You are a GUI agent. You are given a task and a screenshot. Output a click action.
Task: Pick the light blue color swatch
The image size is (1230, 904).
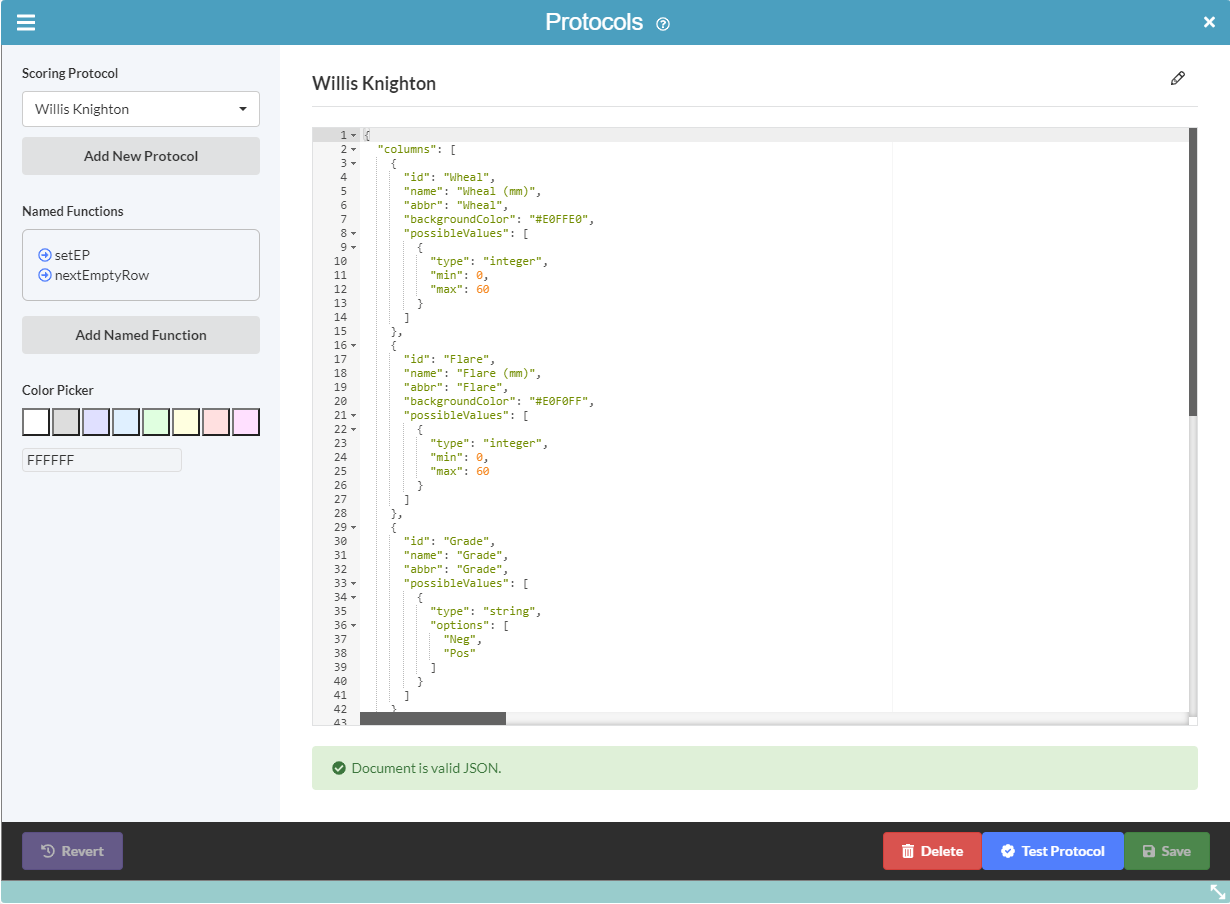click(126, 422)
